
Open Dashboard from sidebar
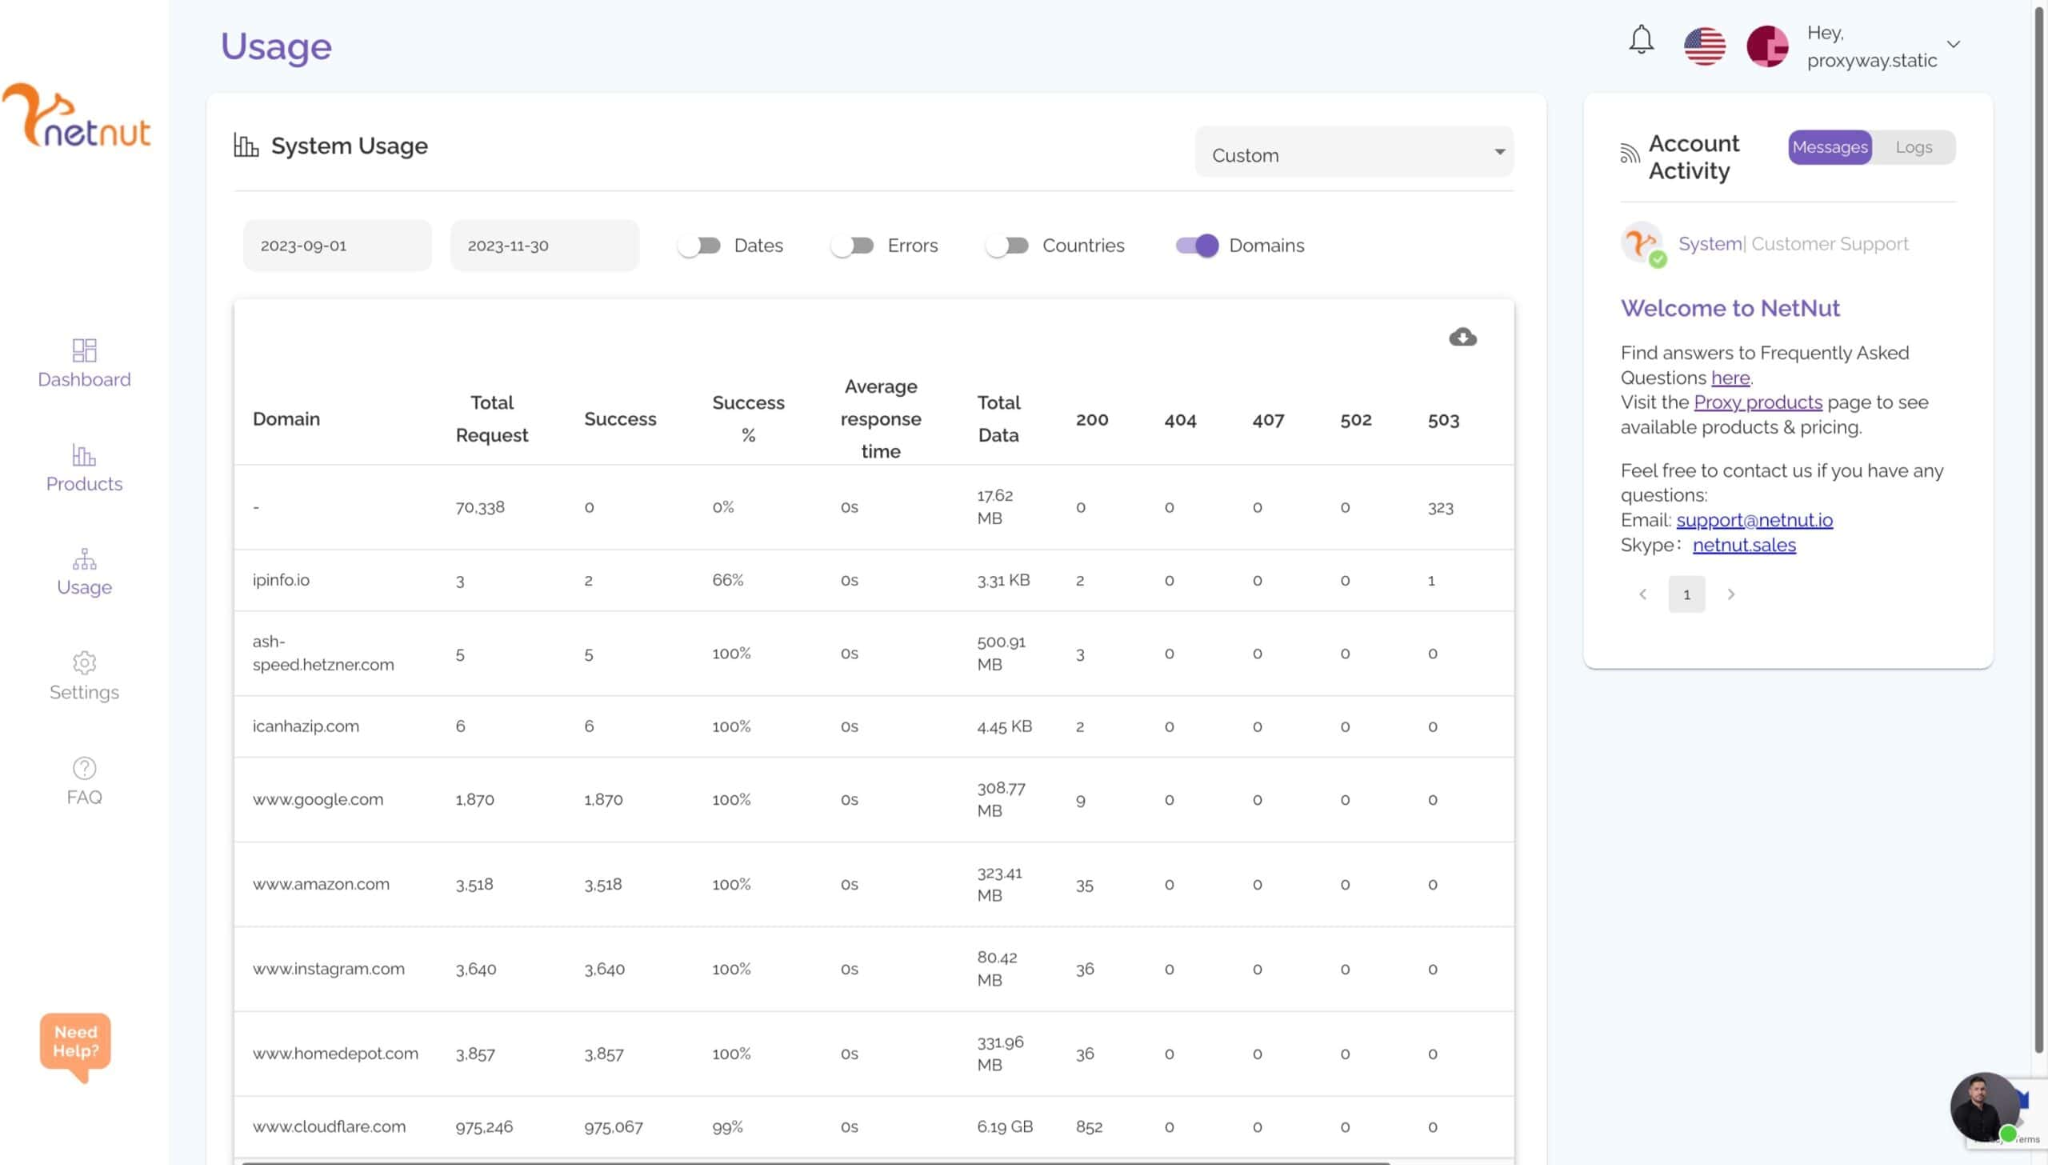click(84, 363)
